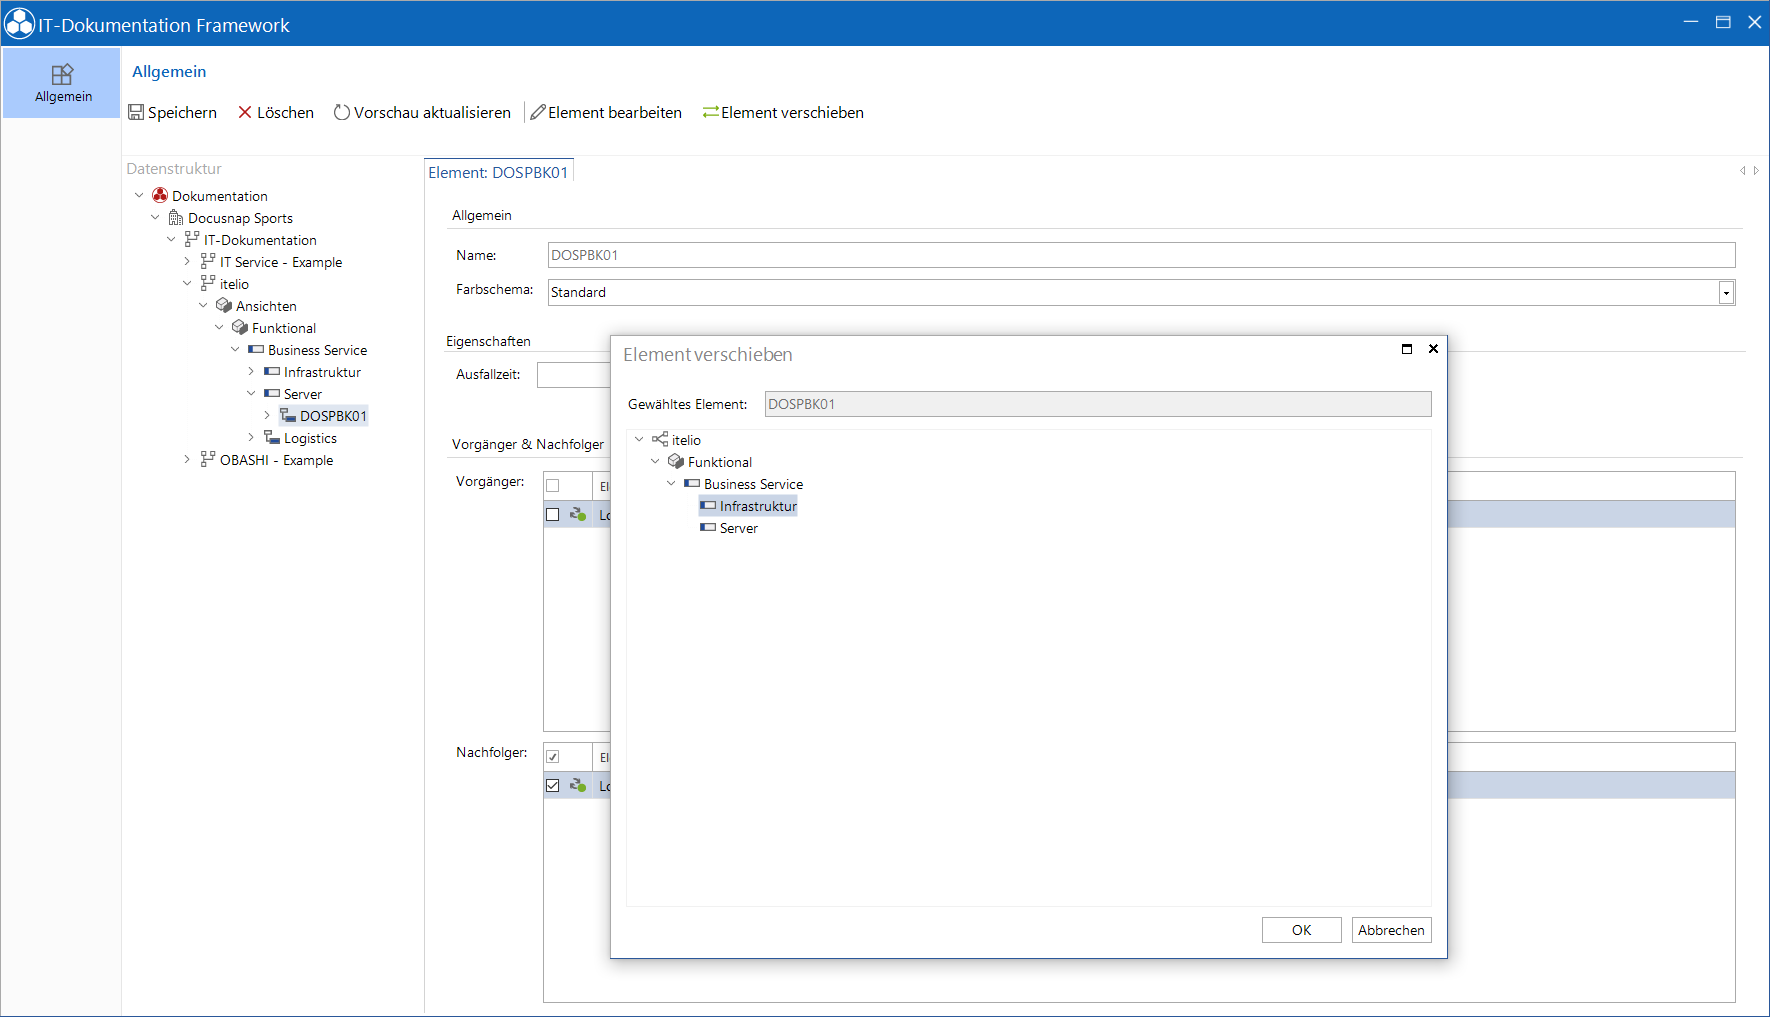1770x1017 pixels.
Task: Click the Speichern save icon
Action: coord(136,112)
